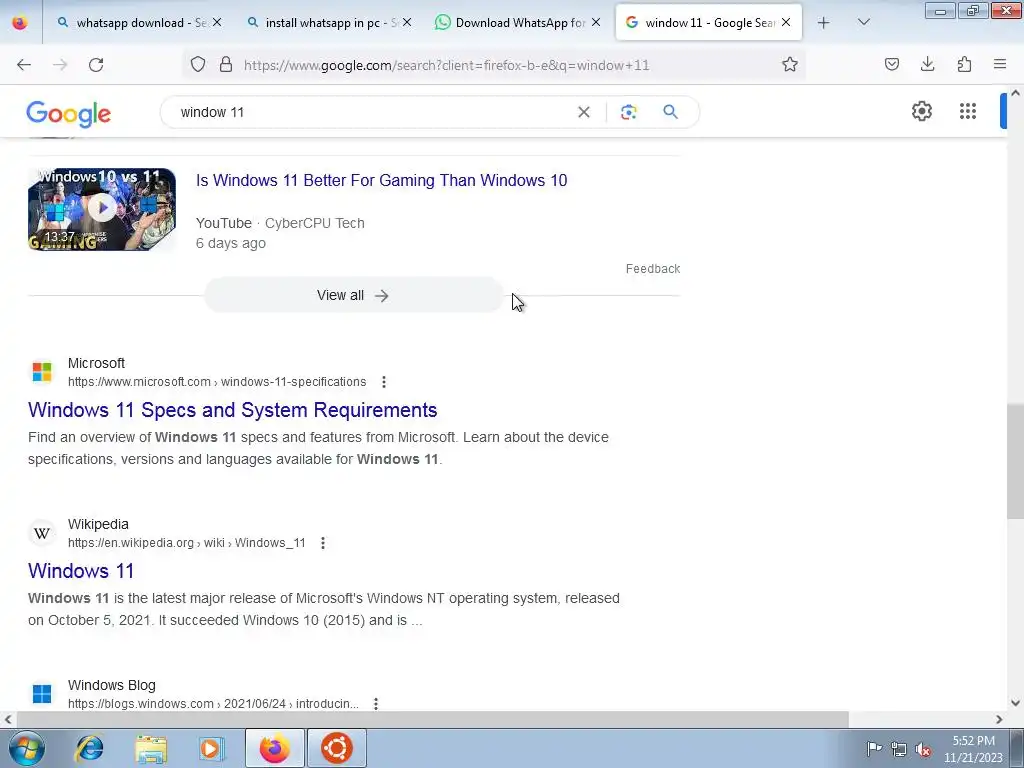Click Microsoft favicon in search result
1024x768 pixels.
[42, 372]
